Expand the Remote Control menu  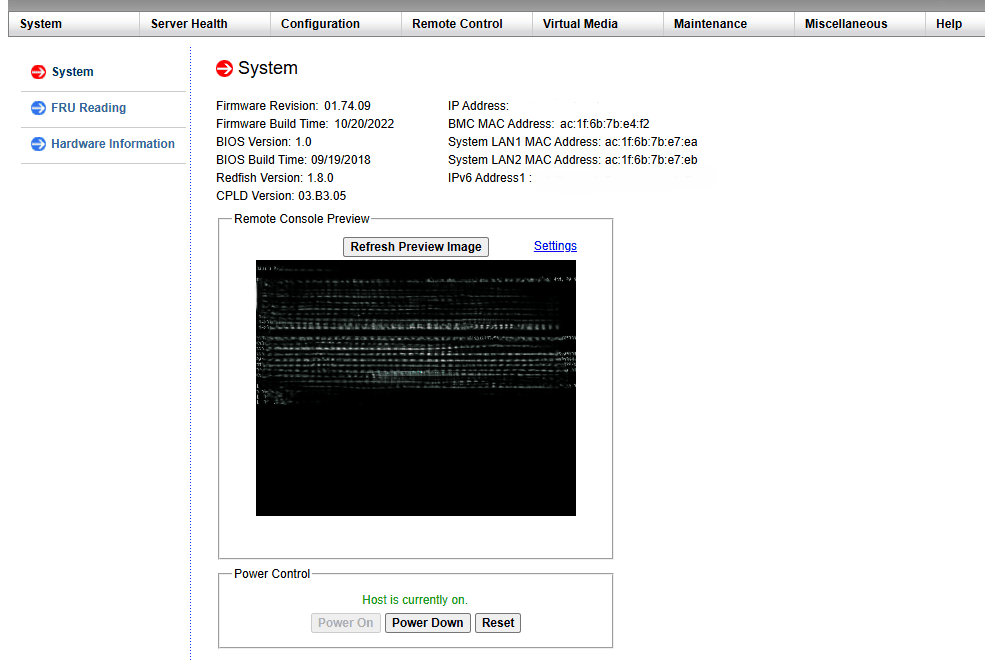pyautogui.click(x=457, y=24)
